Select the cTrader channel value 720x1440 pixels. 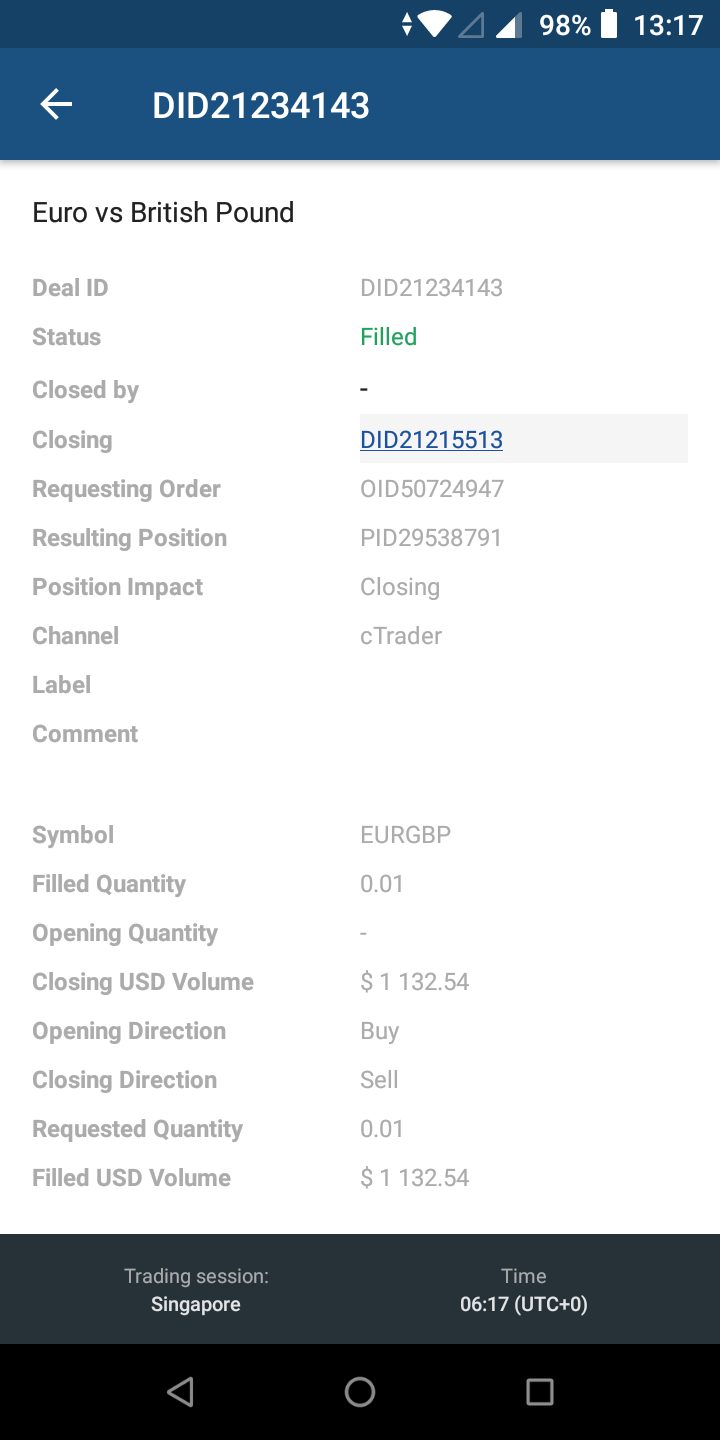(400, 636)
